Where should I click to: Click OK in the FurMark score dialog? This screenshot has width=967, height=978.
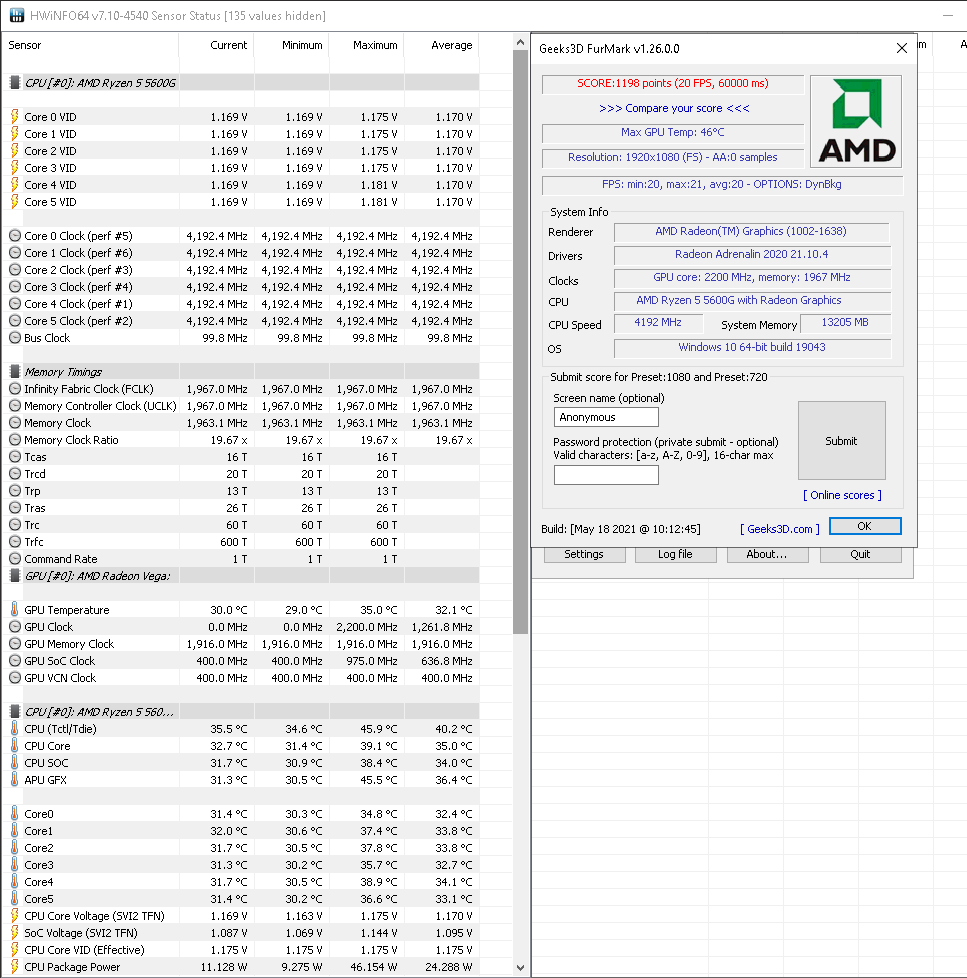coord(865,526)
